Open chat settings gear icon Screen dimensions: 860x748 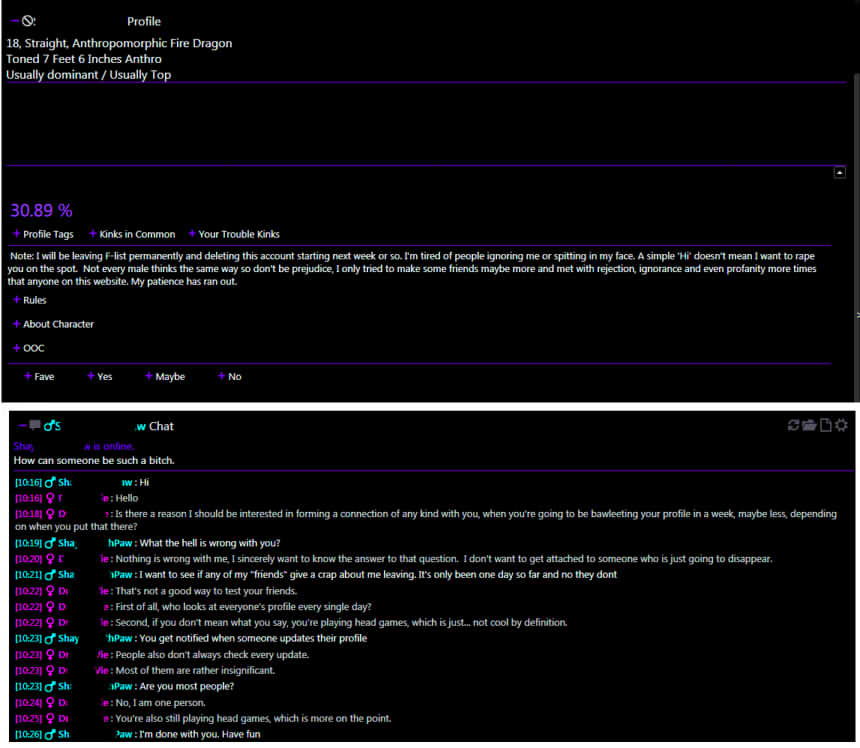click(841, 424)
